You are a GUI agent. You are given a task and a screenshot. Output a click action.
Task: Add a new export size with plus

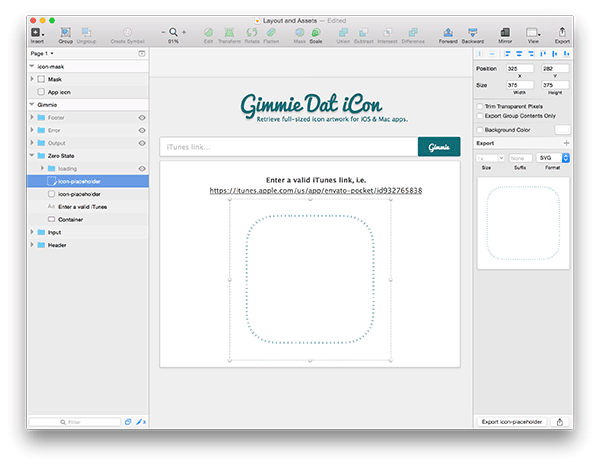(566, 144)
